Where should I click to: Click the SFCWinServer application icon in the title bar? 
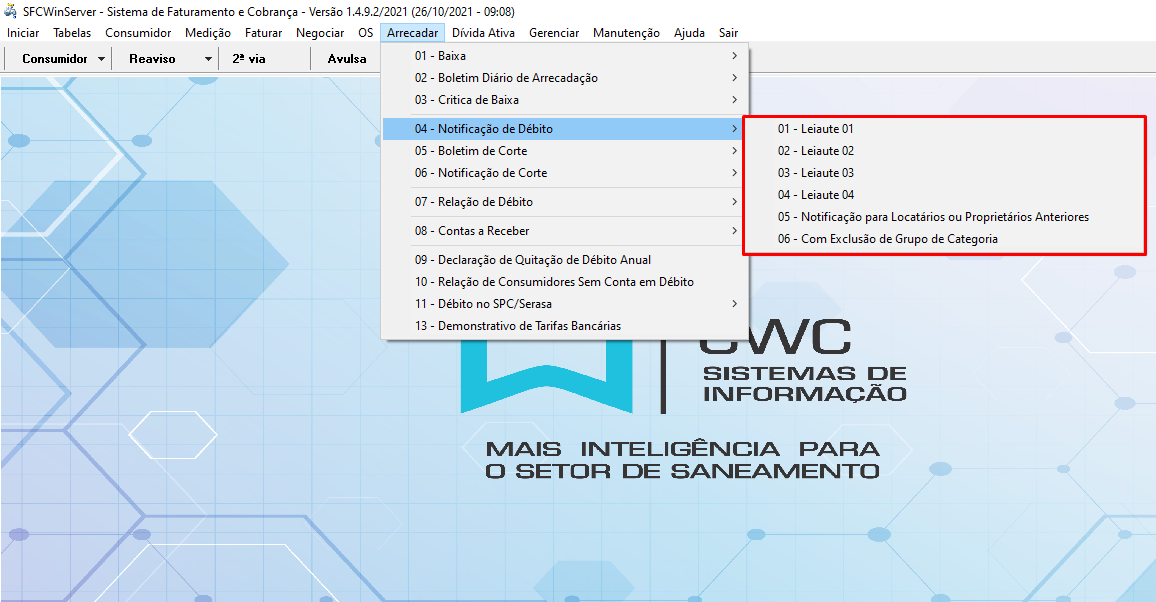pos(10,11)
